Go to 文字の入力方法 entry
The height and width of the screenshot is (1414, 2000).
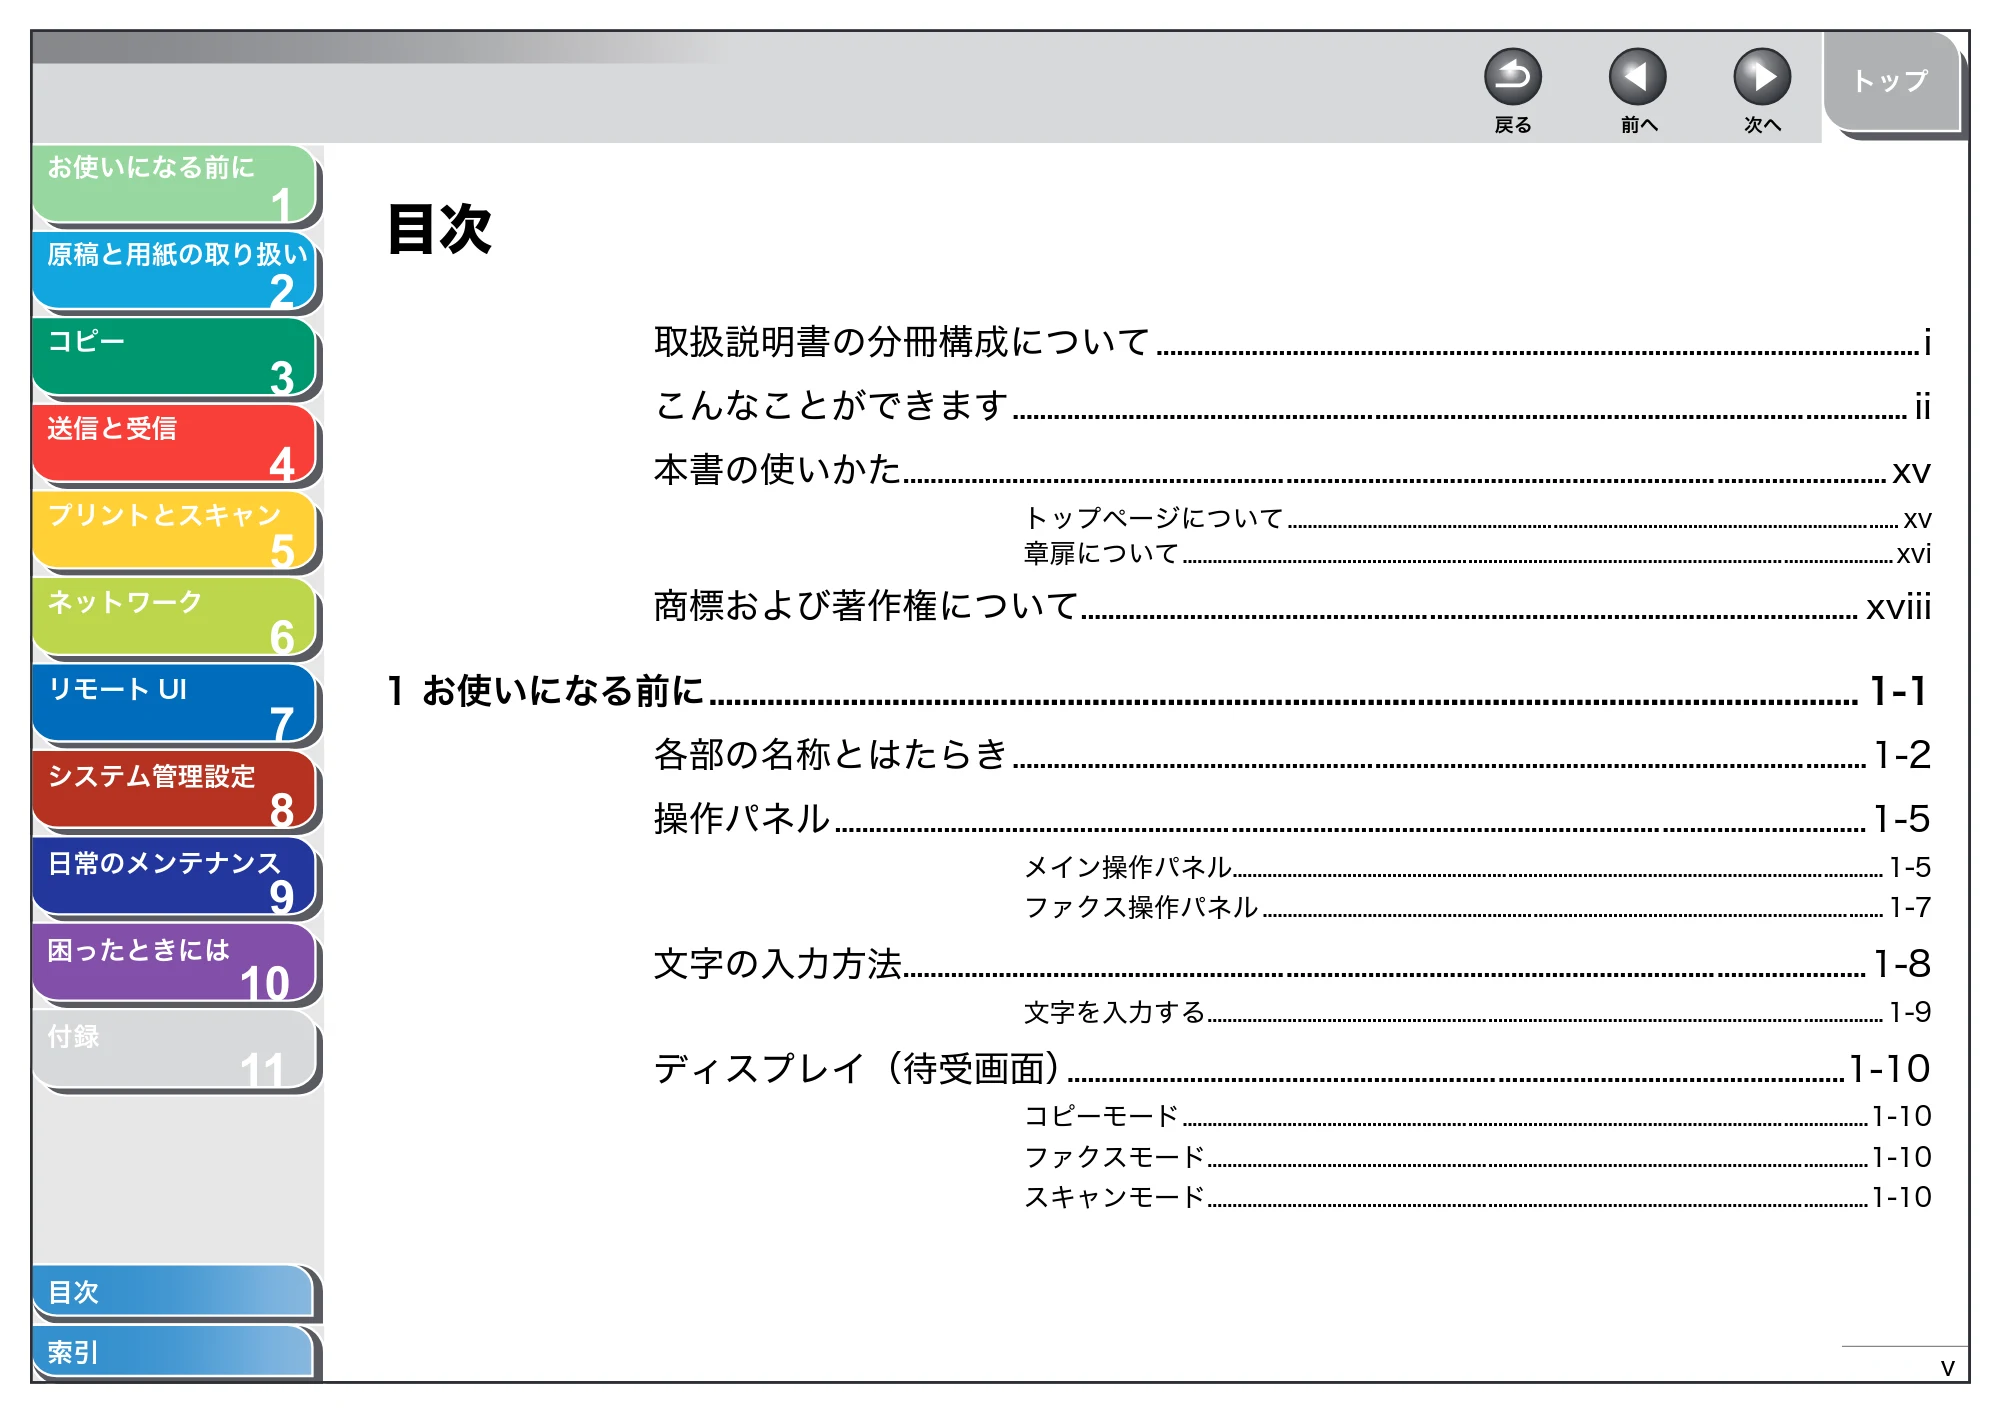1292,964
